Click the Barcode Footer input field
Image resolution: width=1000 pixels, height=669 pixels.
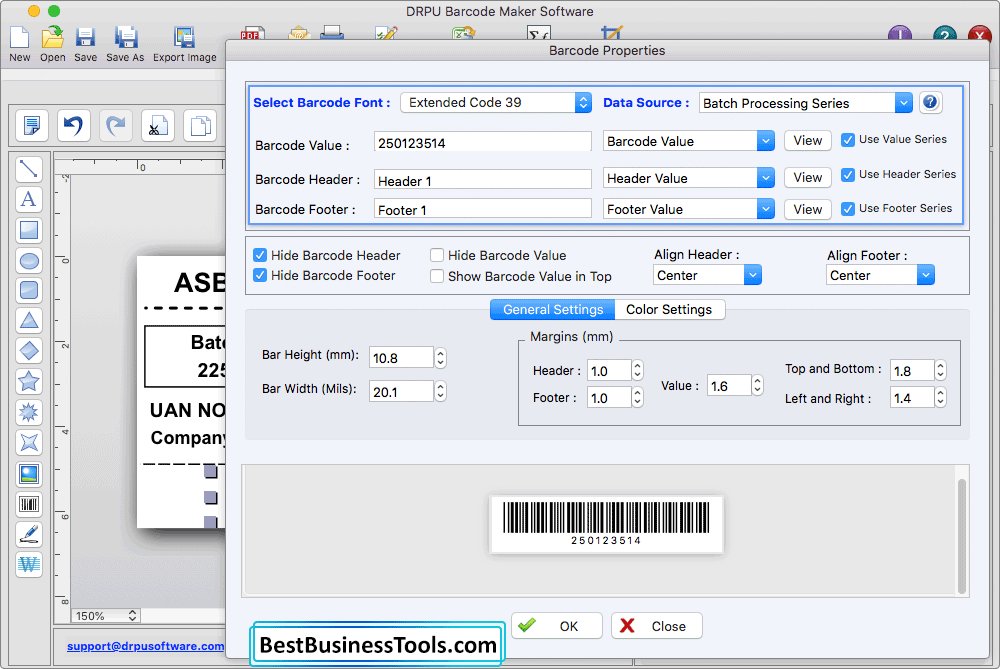(x=483, y=209)
